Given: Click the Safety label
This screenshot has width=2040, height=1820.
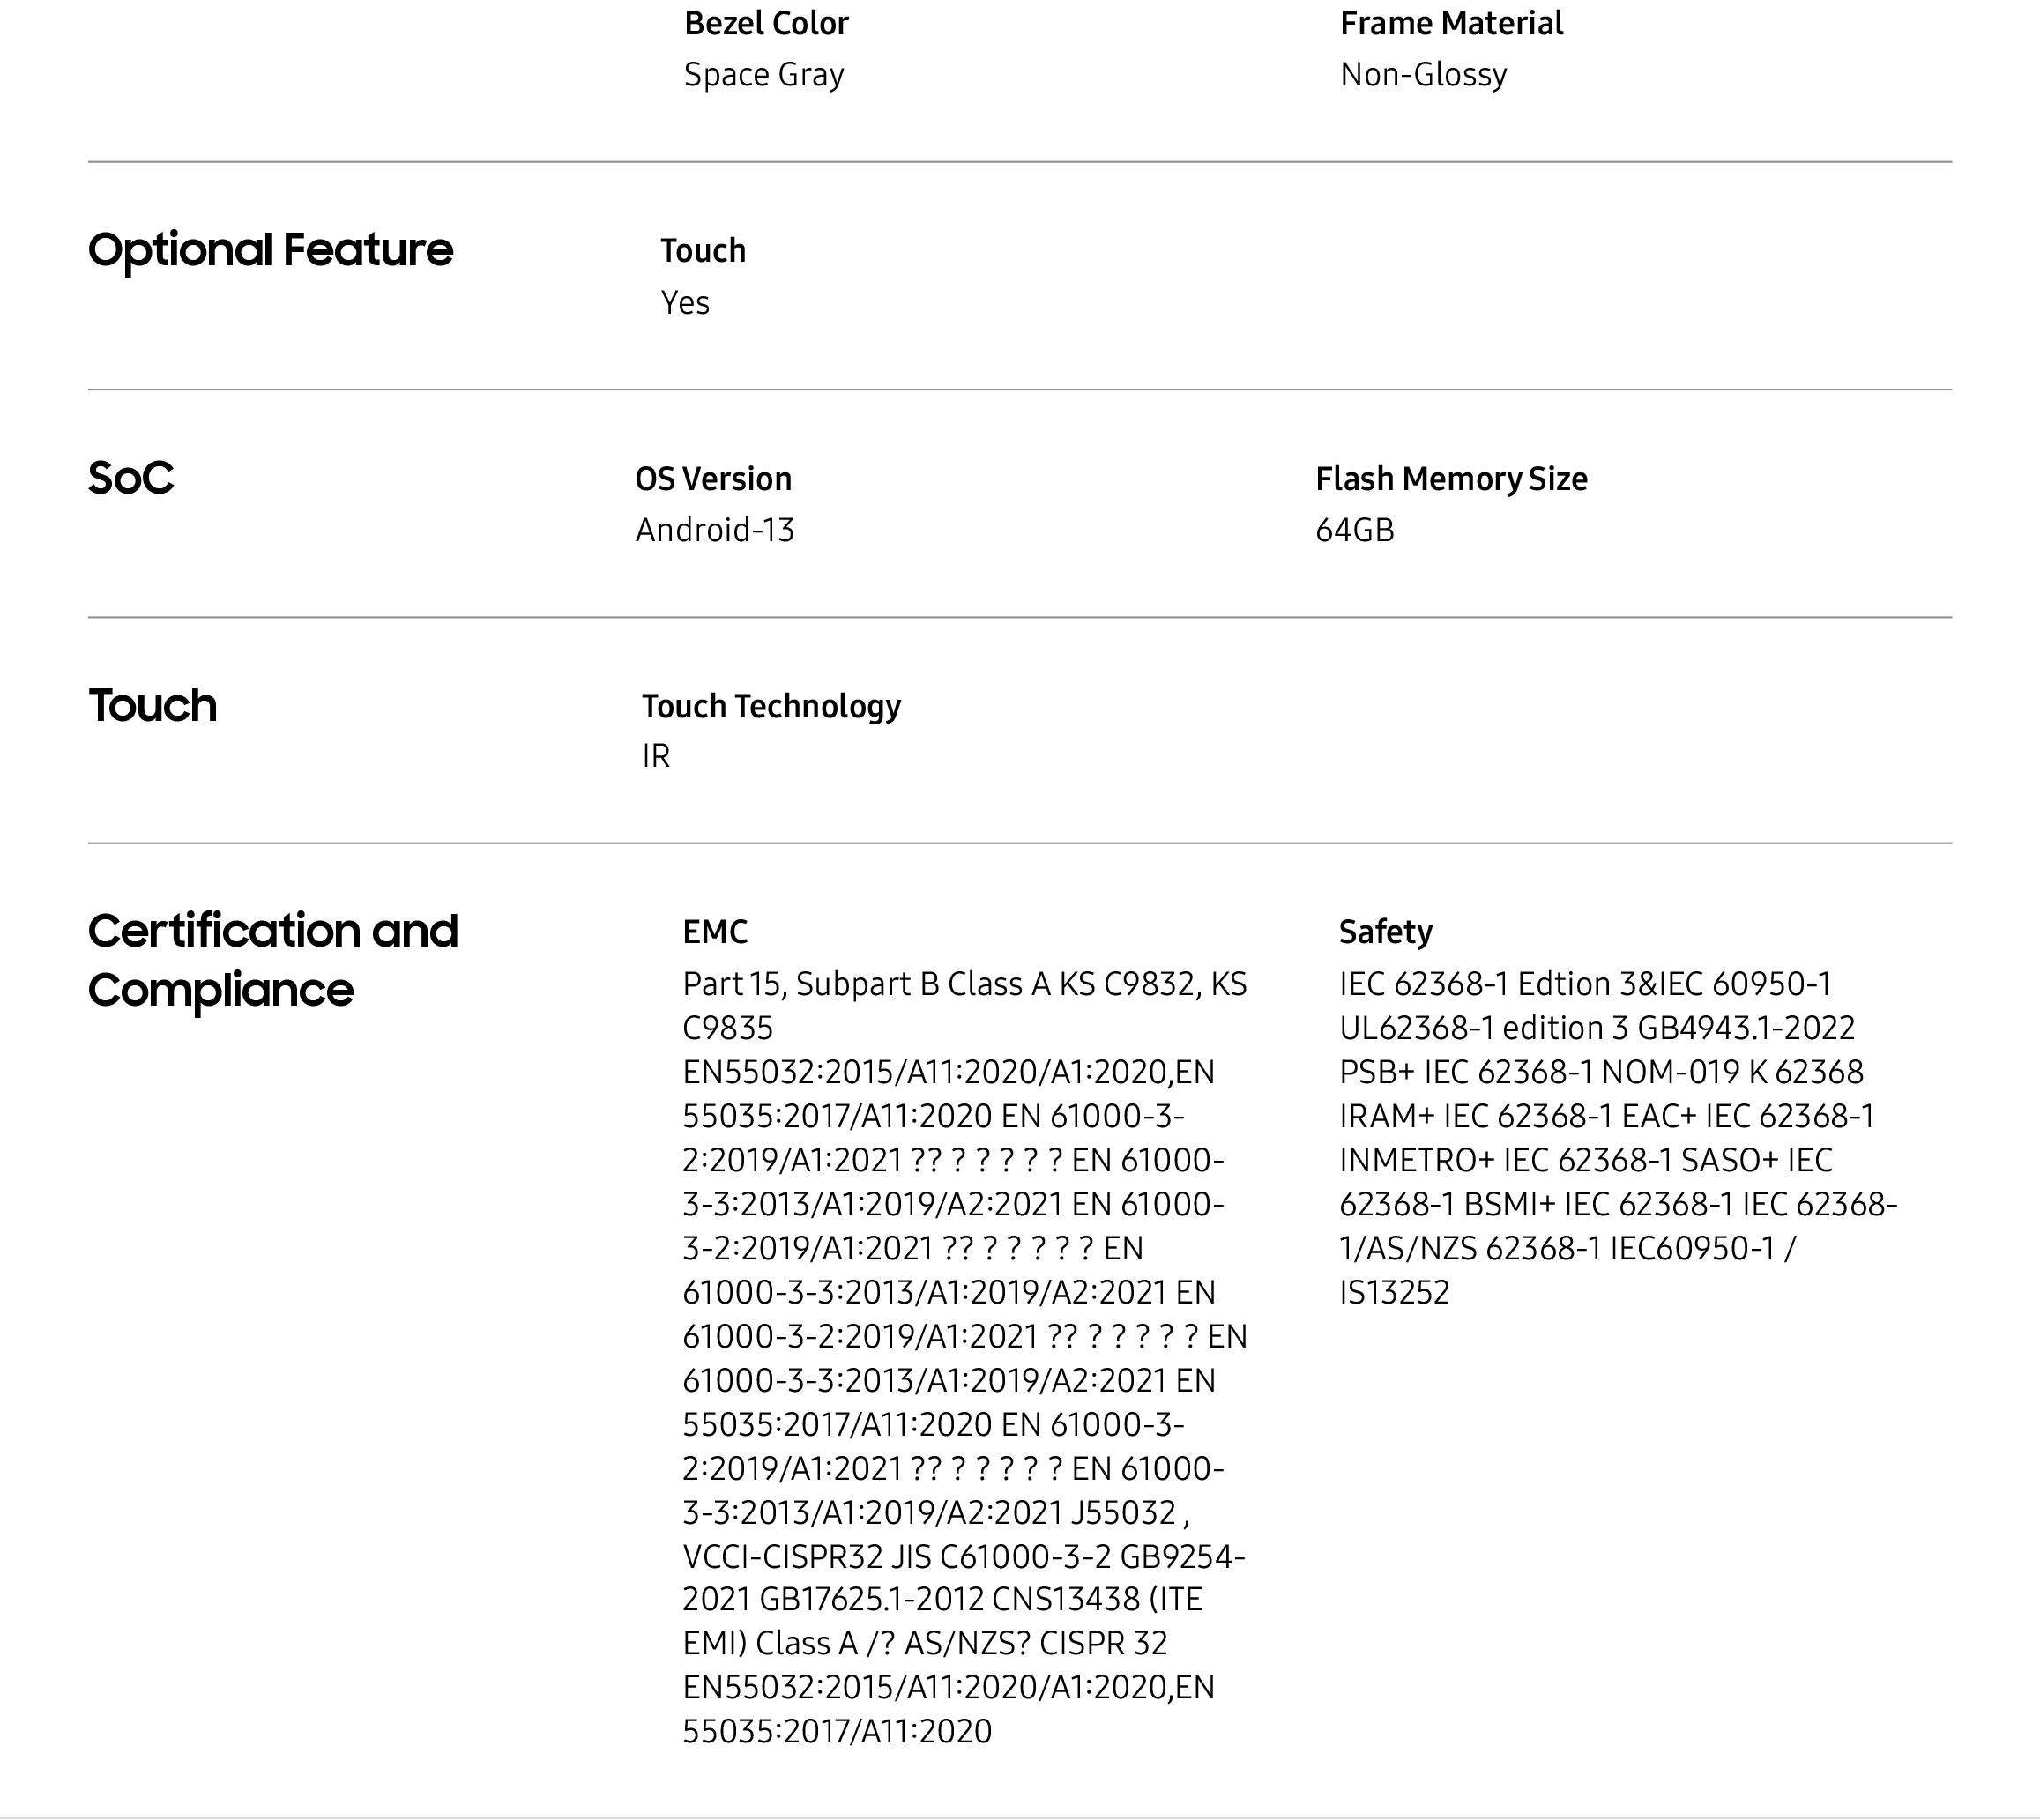Looking at the screenshot, I should point(1385,932).
